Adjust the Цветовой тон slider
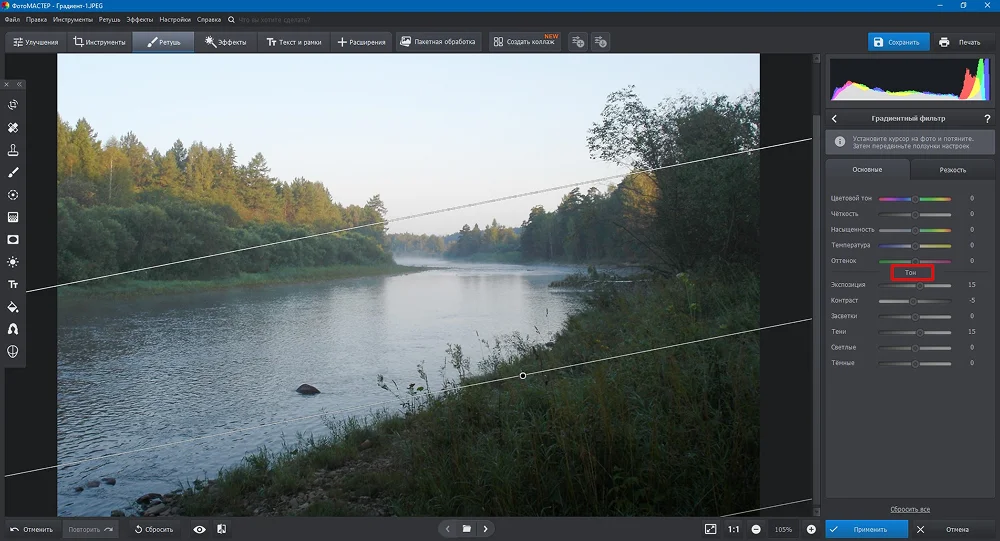Image resolution: width=1000 pixels, height=541 pixels. pos(915,199)
